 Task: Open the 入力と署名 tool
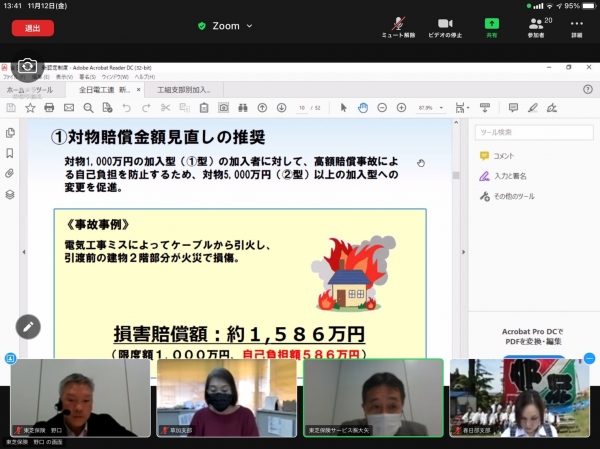pos(509,176)
